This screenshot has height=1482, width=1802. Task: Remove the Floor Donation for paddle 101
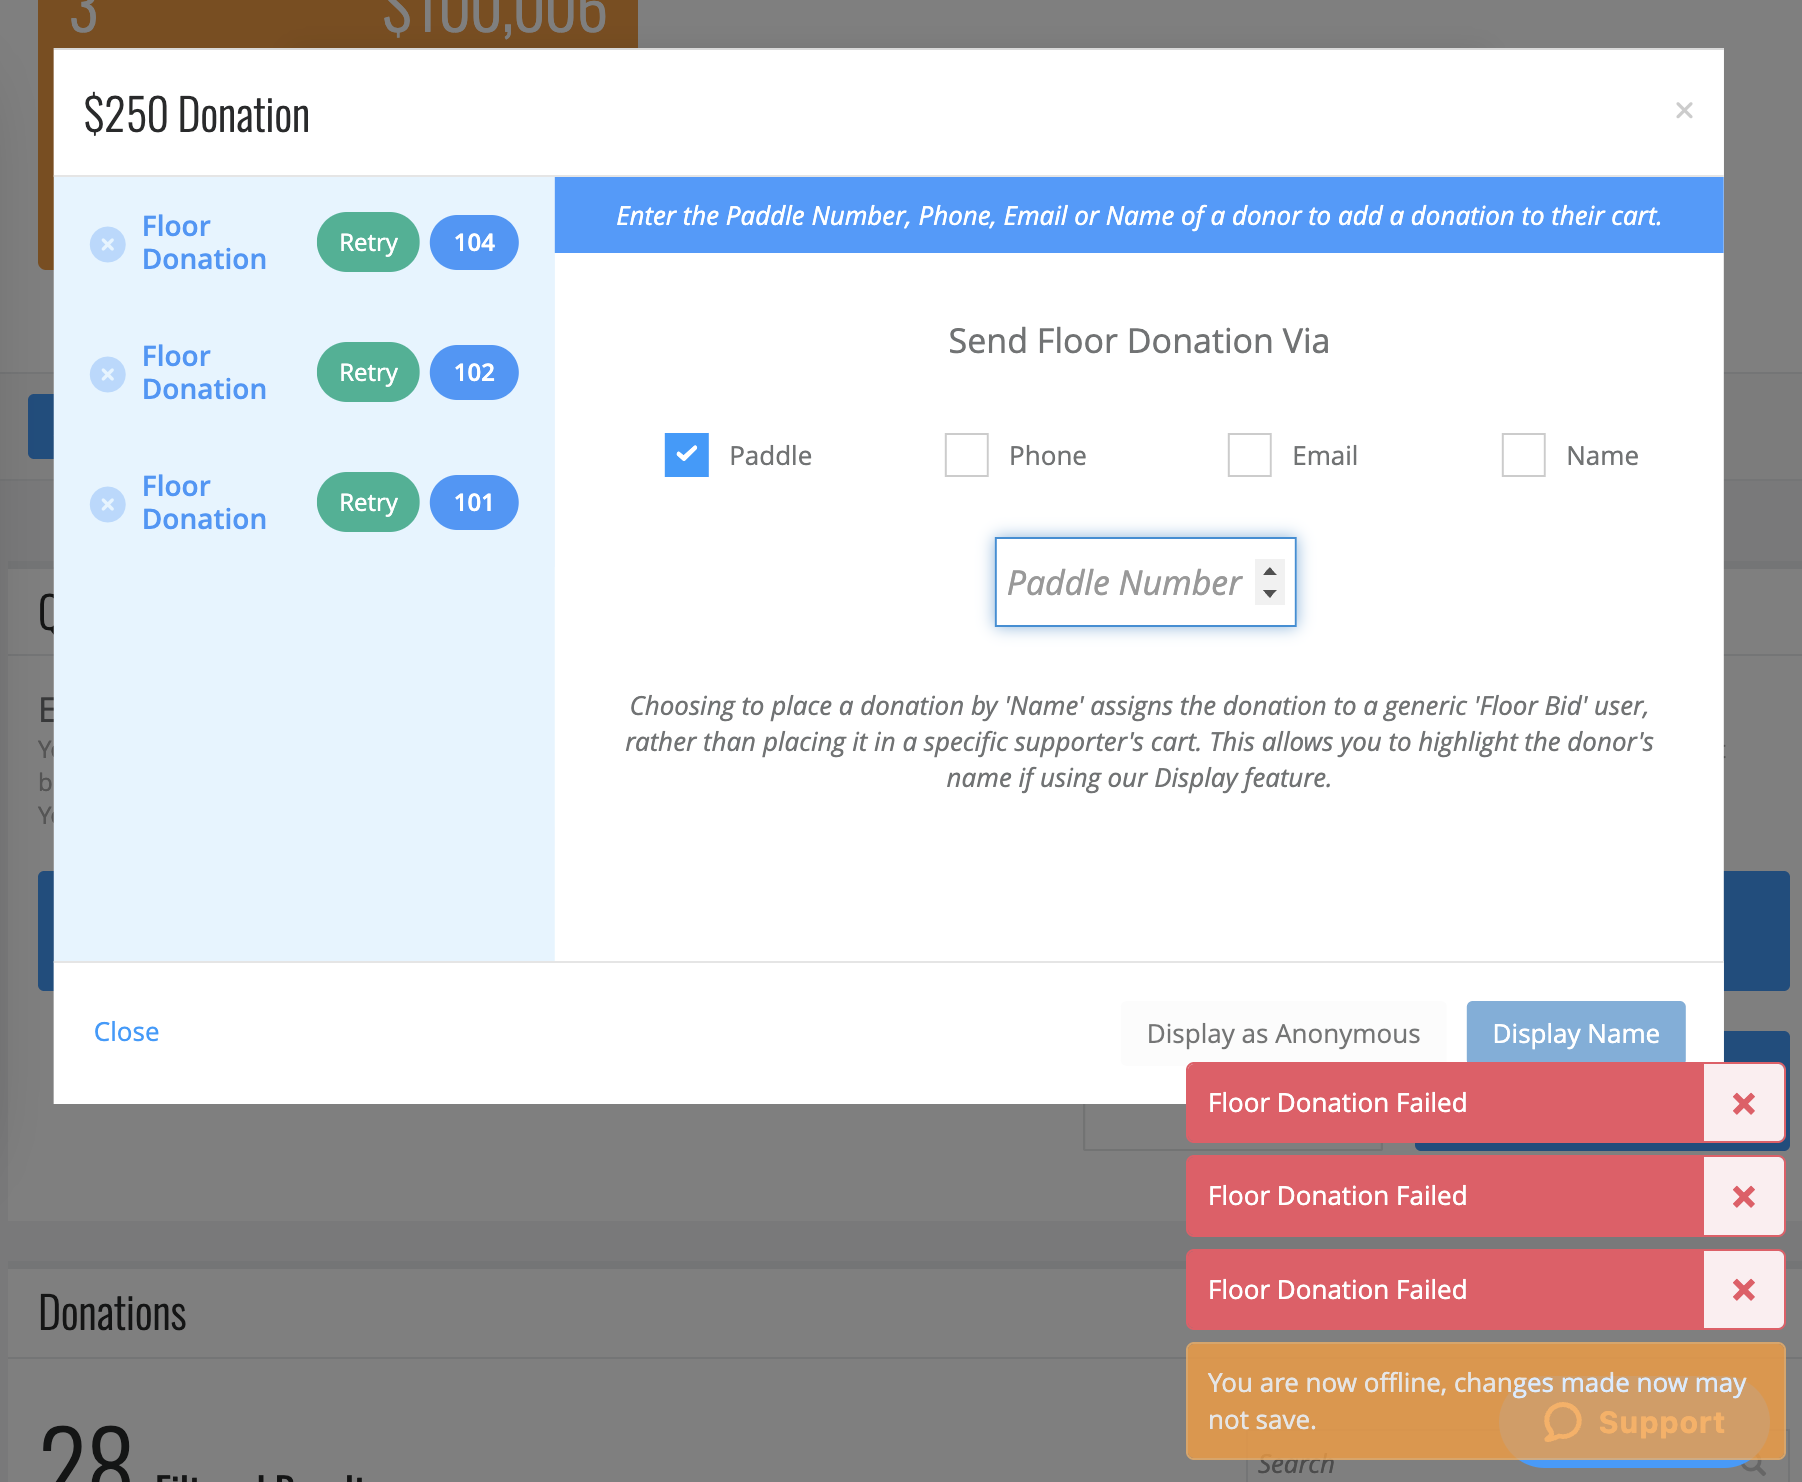(107, 503)
